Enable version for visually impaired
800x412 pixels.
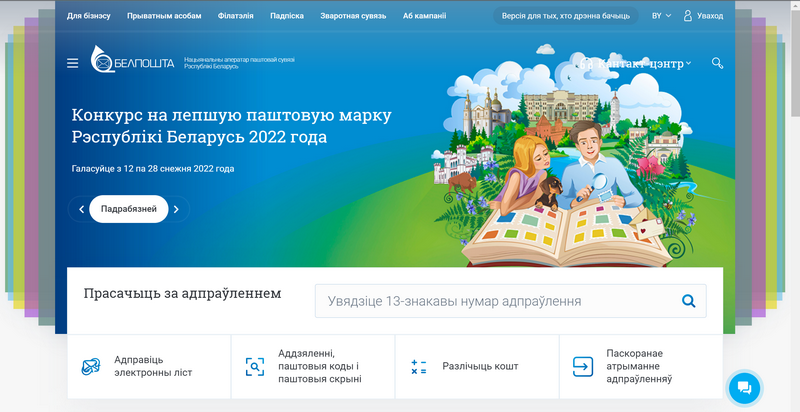[565, 16]
